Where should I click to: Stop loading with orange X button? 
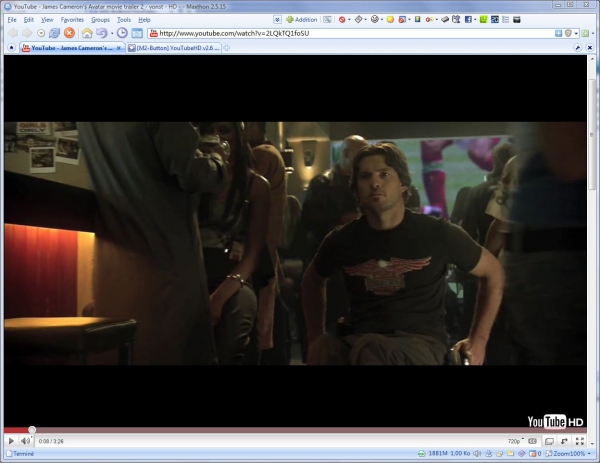(69, 33)
